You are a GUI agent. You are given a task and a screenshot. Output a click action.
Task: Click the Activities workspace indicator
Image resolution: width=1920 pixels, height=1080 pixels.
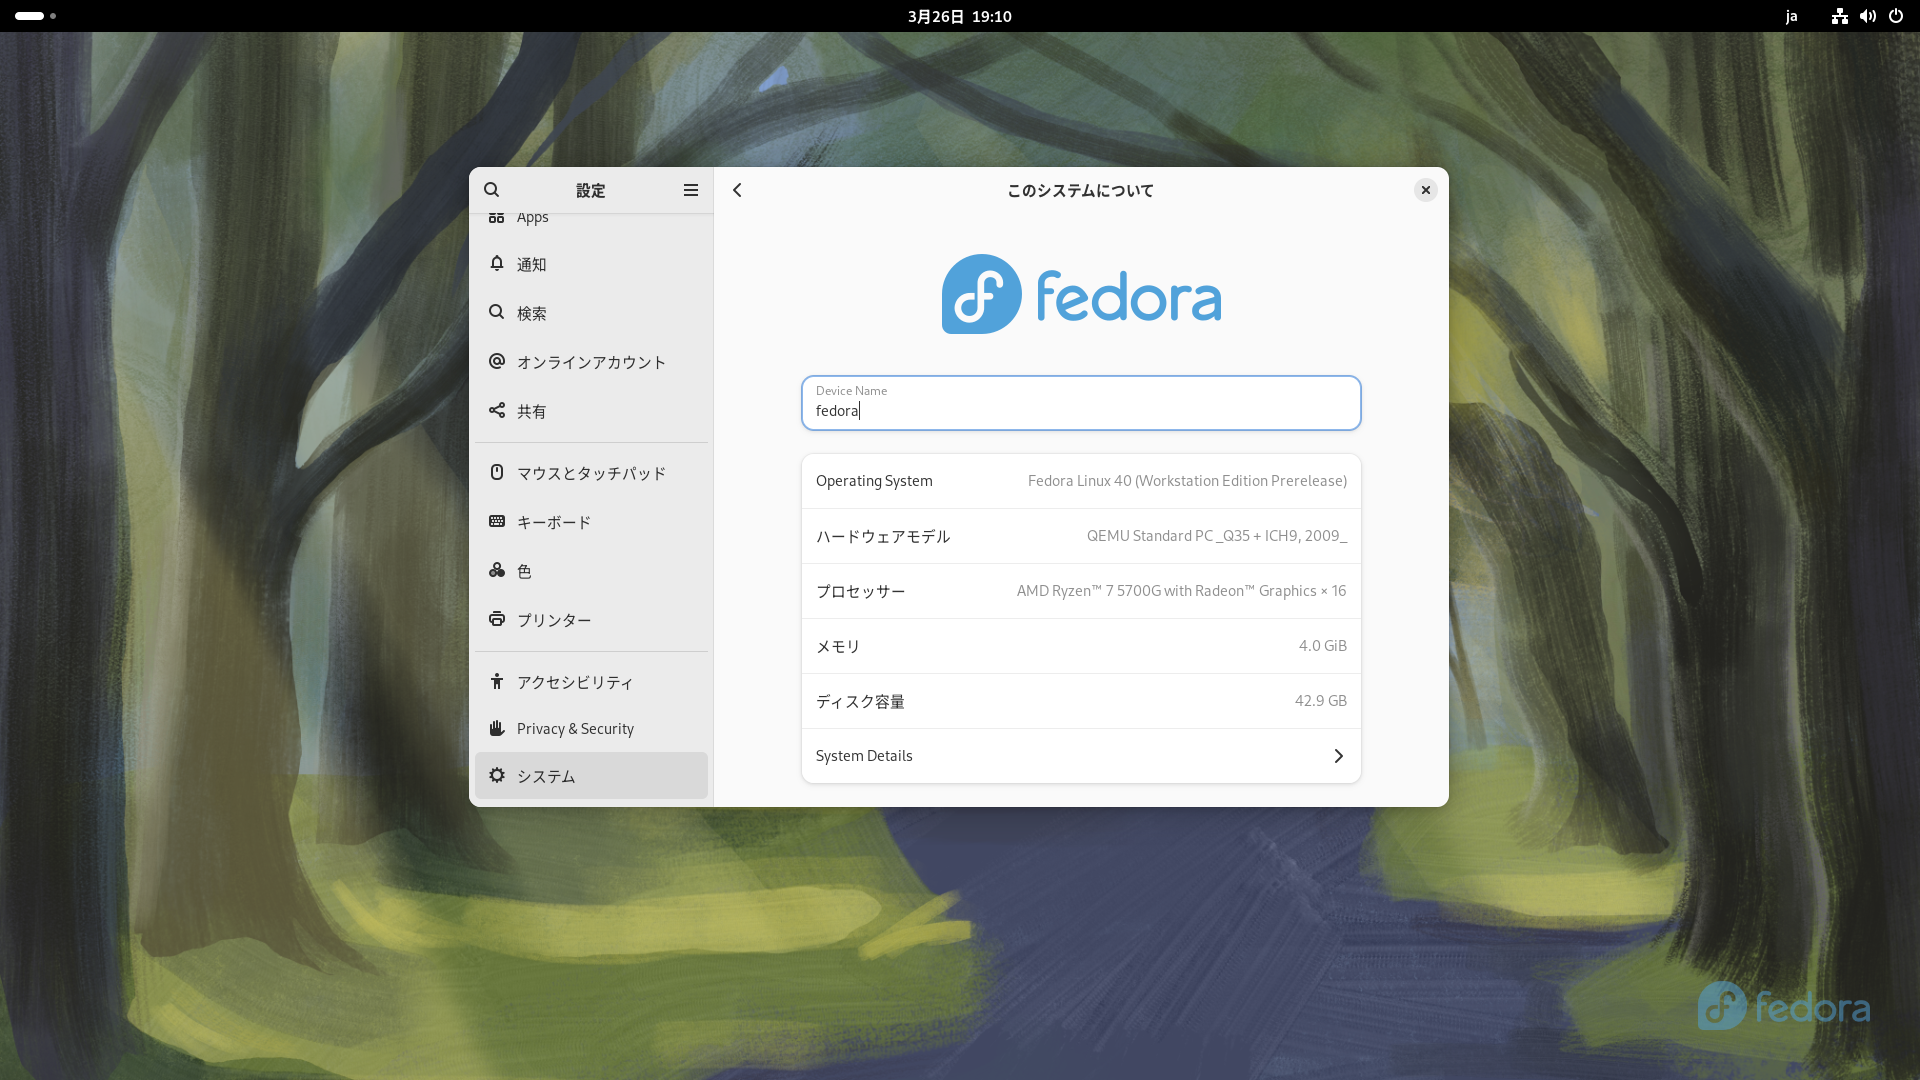click(x=35, y=16)
